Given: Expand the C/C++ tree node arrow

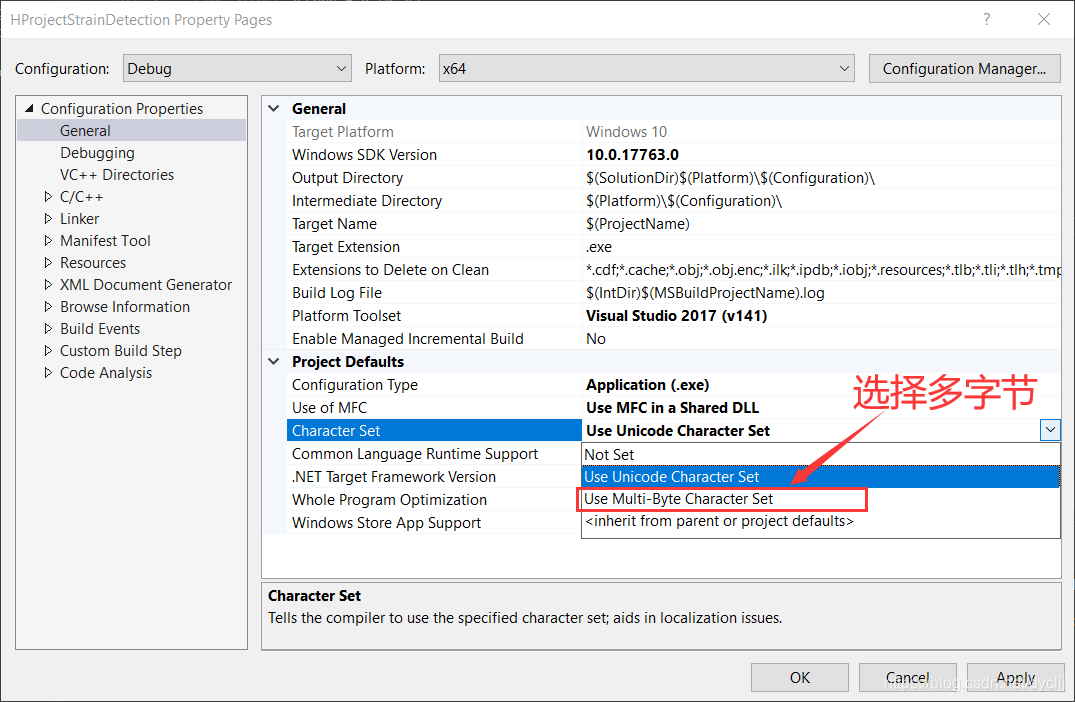Looking at the screenshot, I should point(48,197).
